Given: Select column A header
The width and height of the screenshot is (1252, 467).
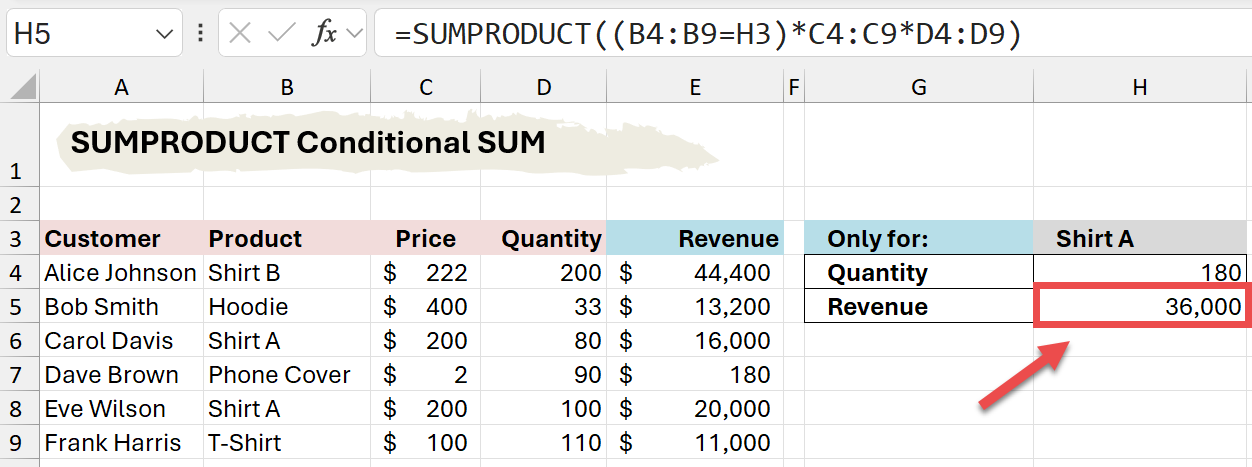Looking at the screenshot, I should (121, 88).
